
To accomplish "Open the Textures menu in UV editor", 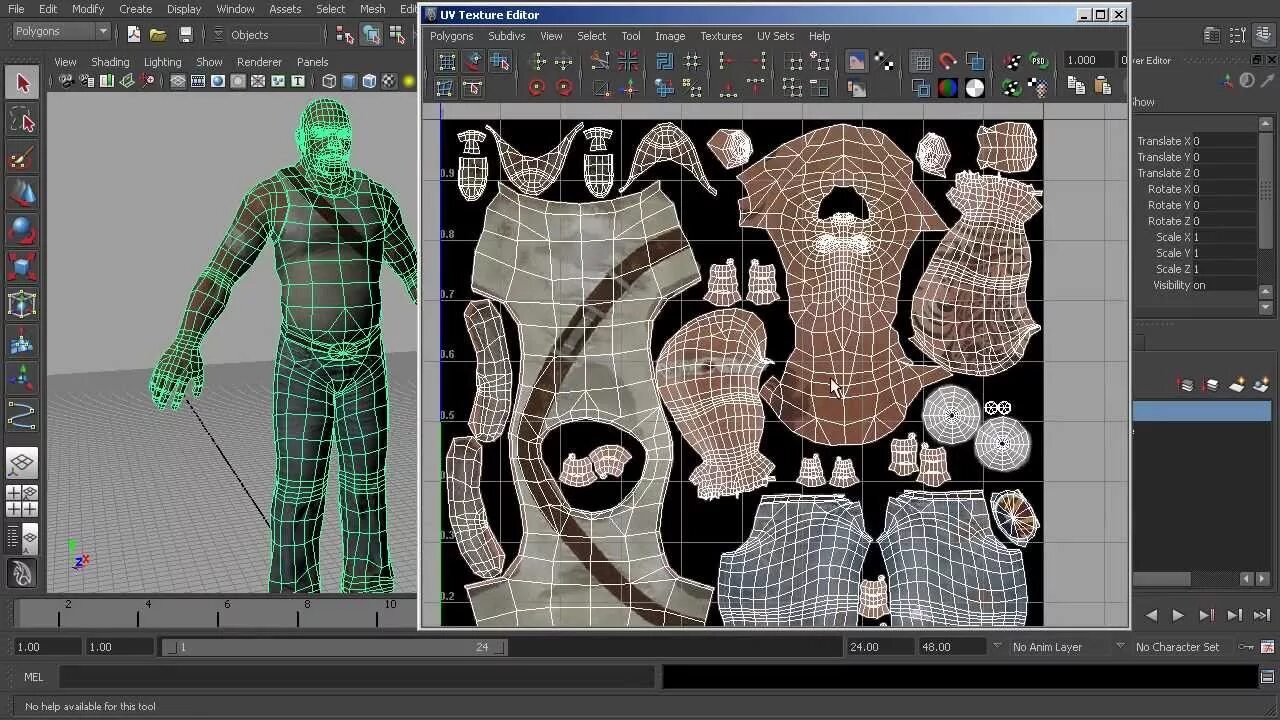I will pos(720,36).
